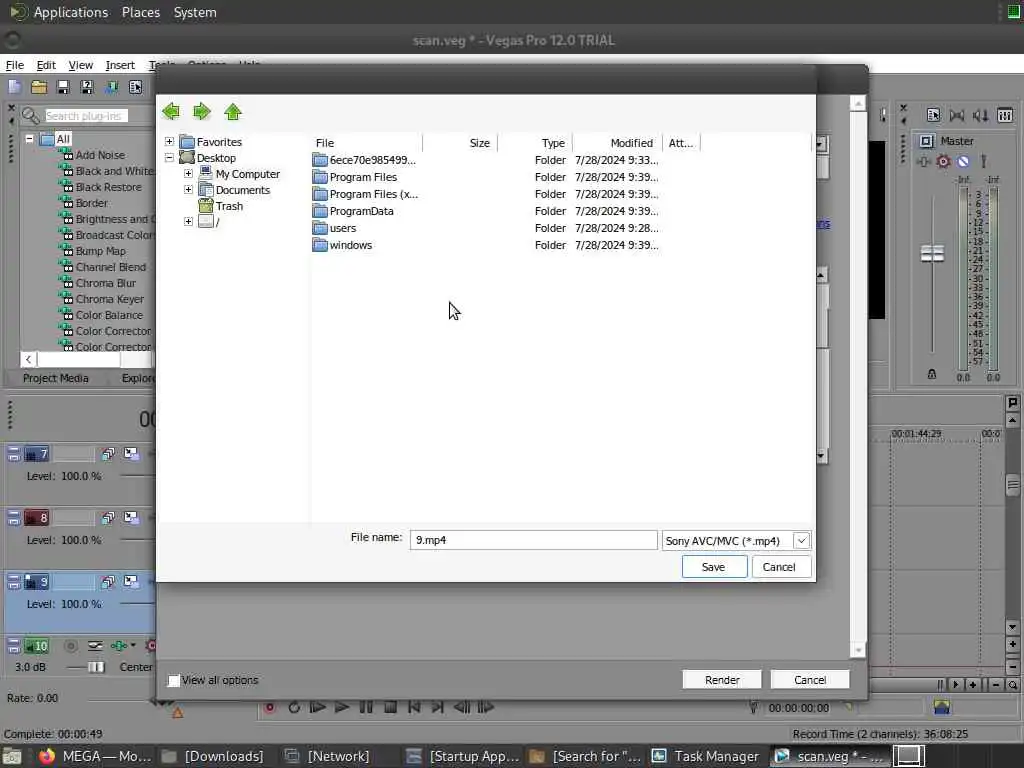Sort files by Modified column header
Screen dimensions: 1024x768
coord(619,142)
